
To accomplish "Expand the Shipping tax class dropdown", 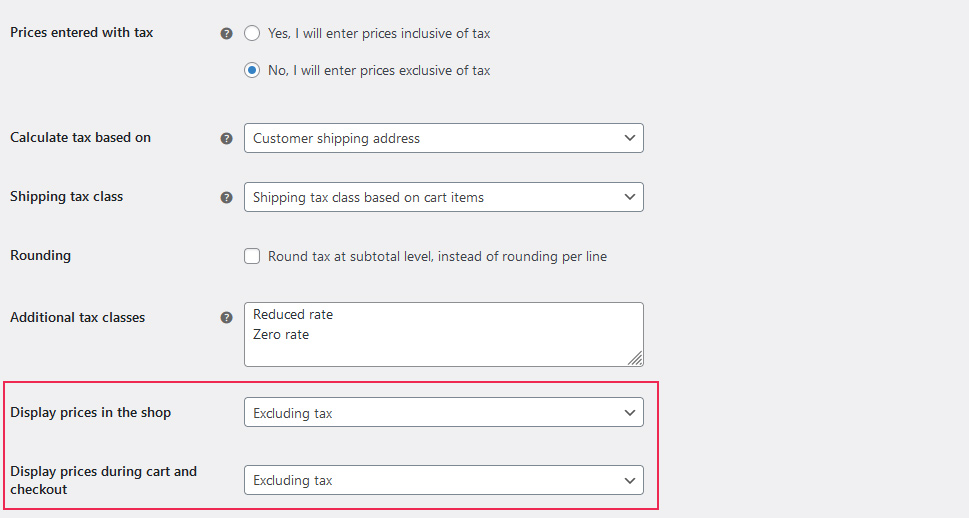I will tap(443, 197).
